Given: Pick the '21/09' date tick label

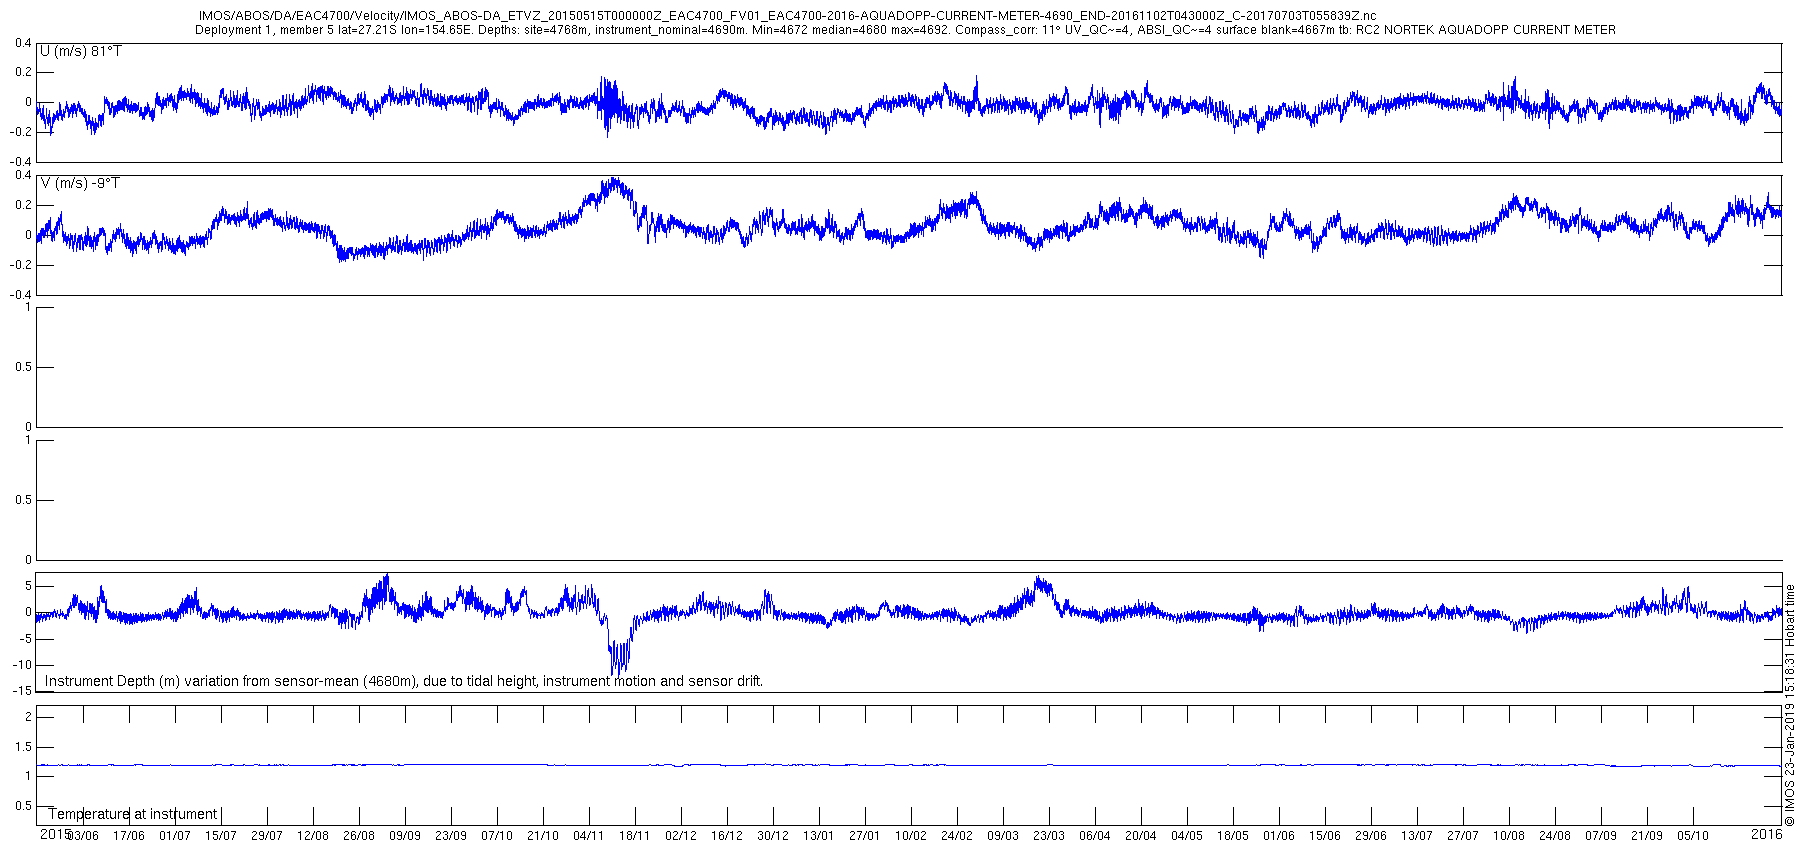Looking at the screenshot, I should coord(1647,836).
